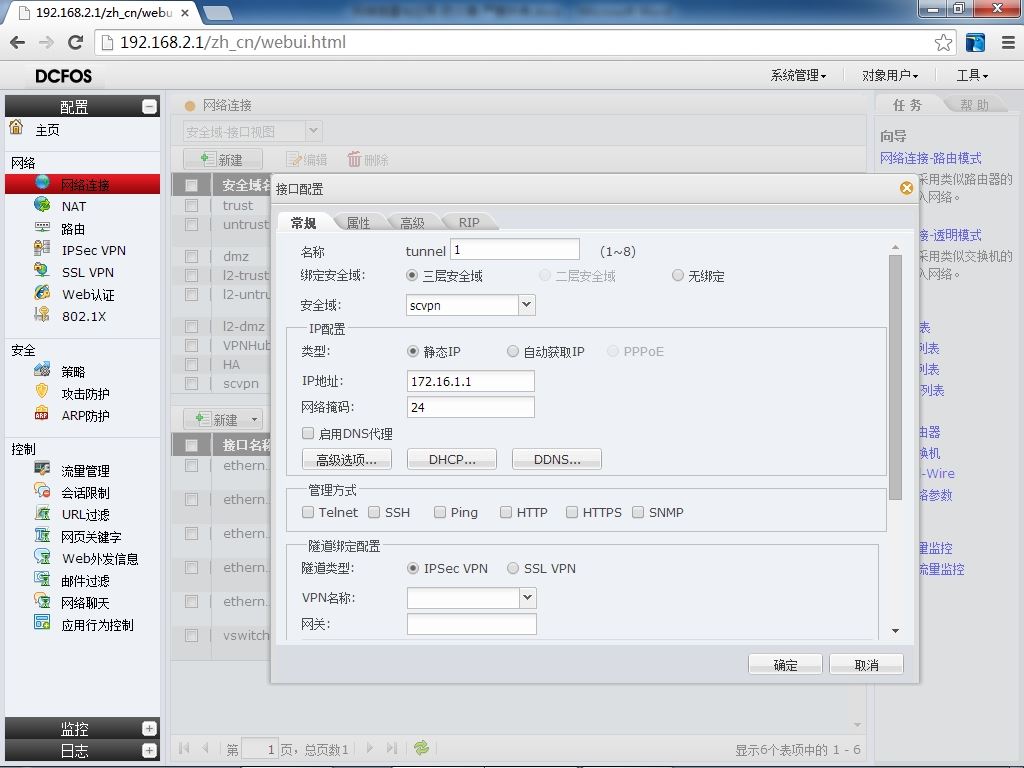Switch to the 属性 tab
The image size is (1024, 768).
click(x=359, y=223)
